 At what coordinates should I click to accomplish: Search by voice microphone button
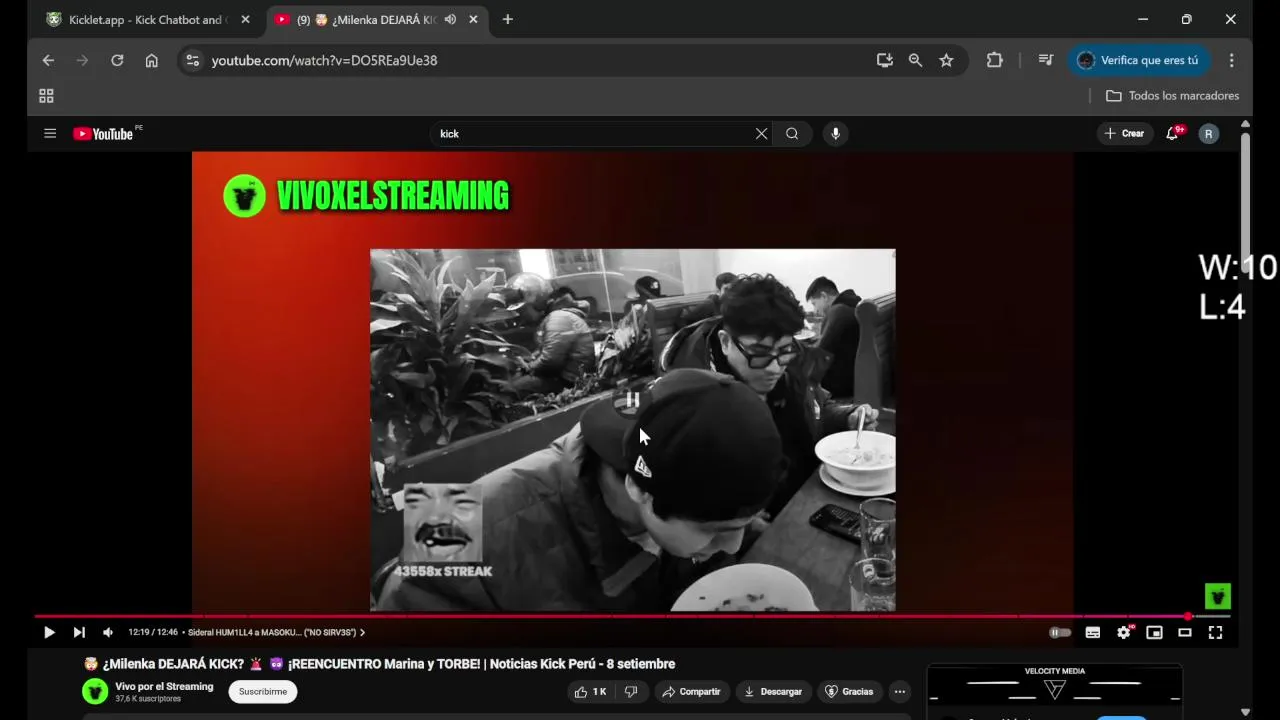[836, 133]
